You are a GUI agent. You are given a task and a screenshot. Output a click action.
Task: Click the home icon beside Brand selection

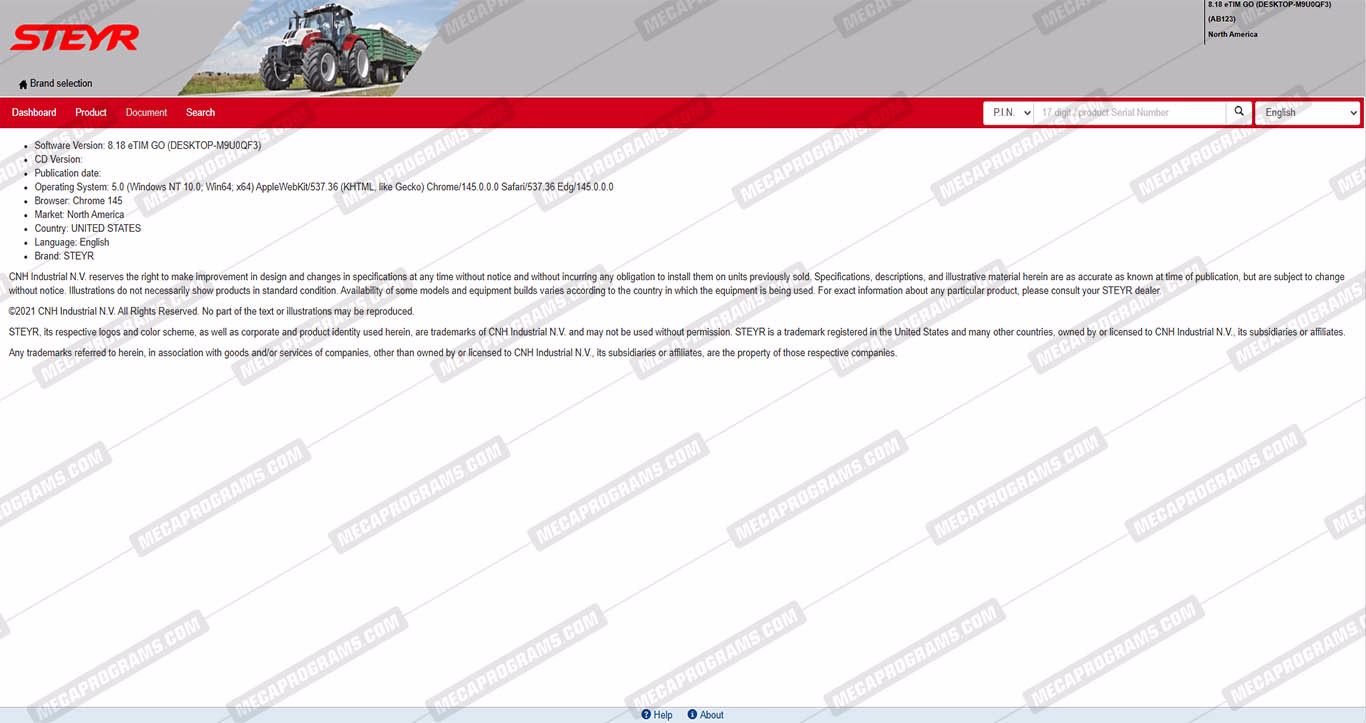(x=23, y=84)
